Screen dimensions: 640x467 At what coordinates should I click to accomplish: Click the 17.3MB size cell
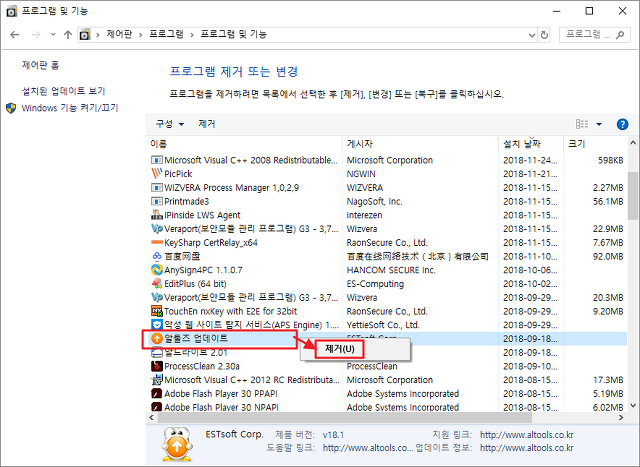608,380
